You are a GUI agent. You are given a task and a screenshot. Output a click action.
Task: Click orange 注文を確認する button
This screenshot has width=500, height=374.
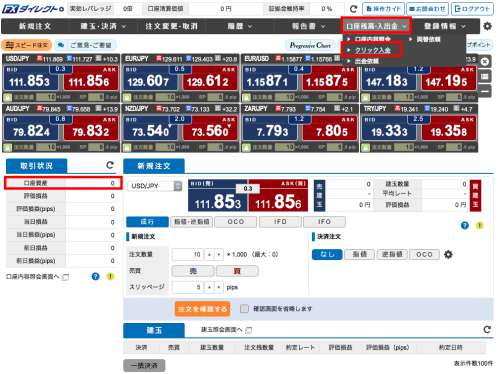click(202, 309)
